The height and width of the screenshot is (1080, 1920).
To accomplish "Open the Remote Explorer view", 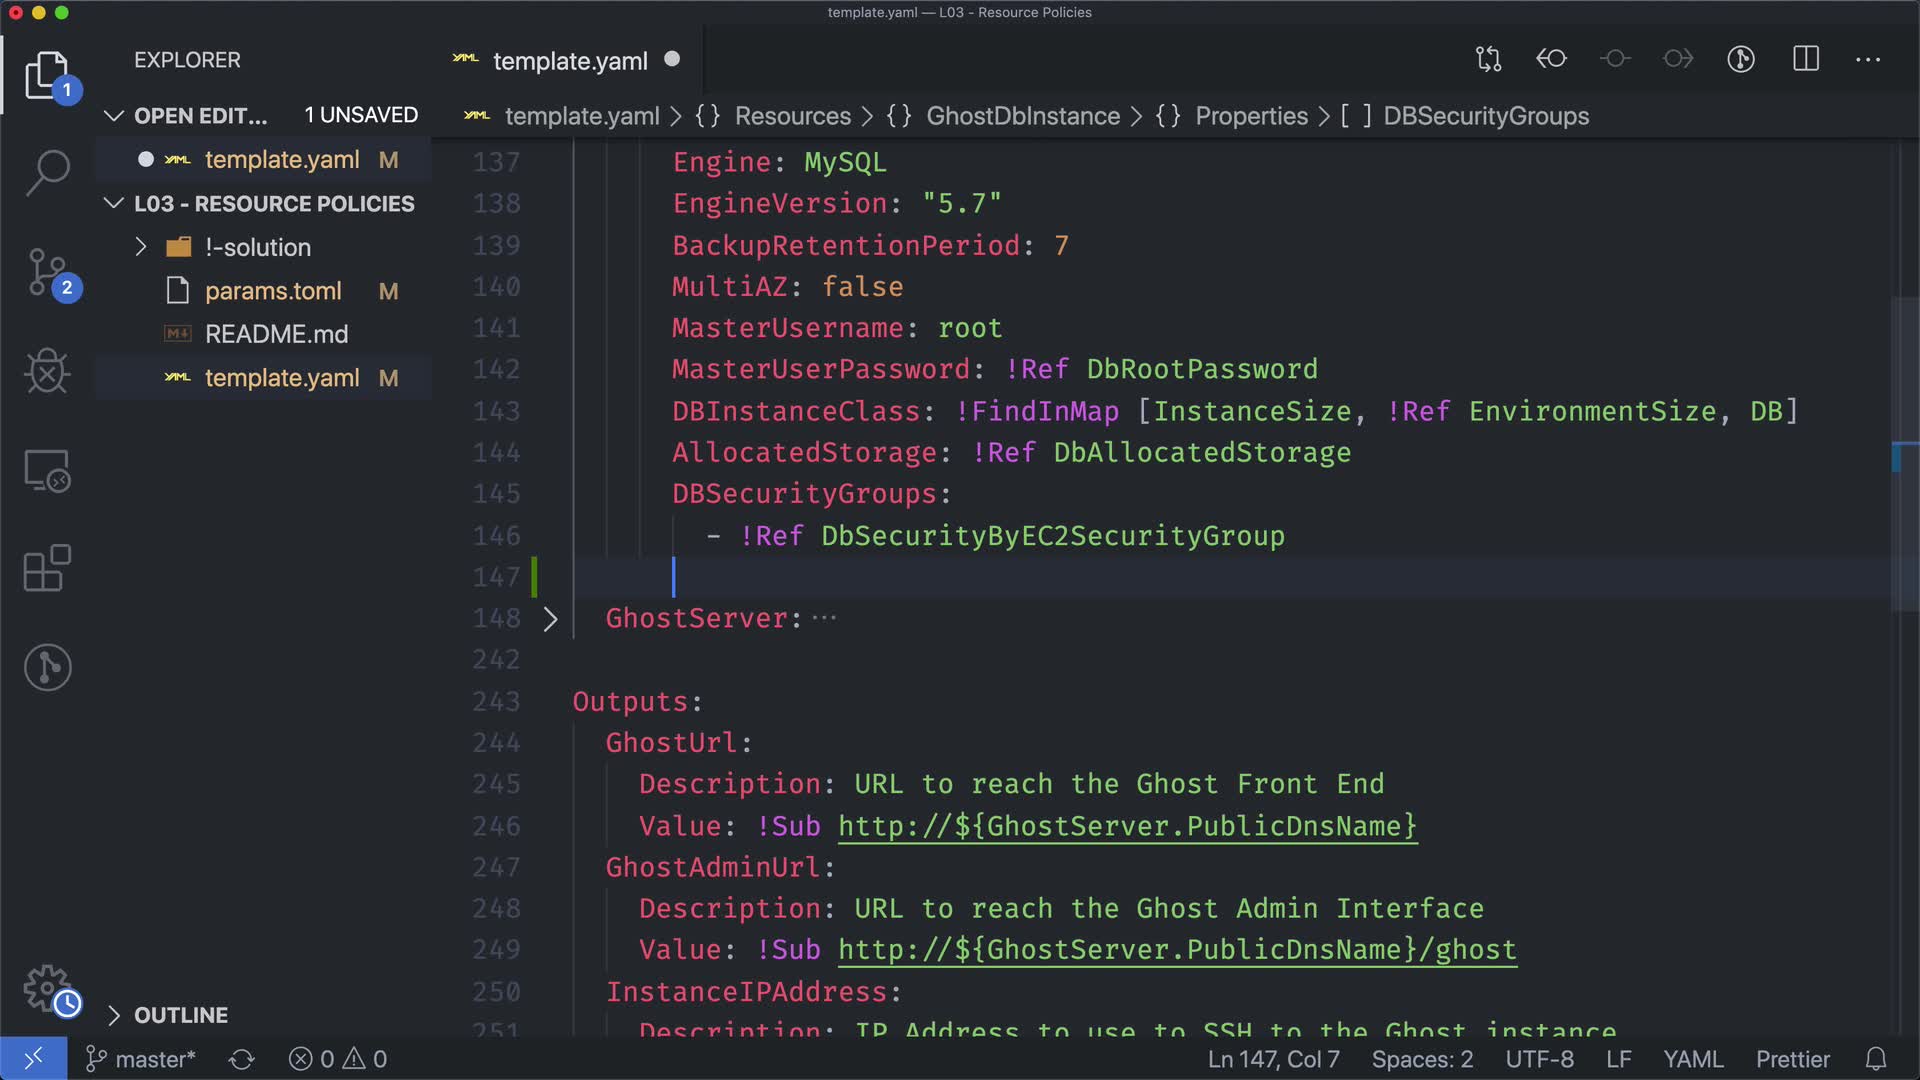I will coord(47,471).
